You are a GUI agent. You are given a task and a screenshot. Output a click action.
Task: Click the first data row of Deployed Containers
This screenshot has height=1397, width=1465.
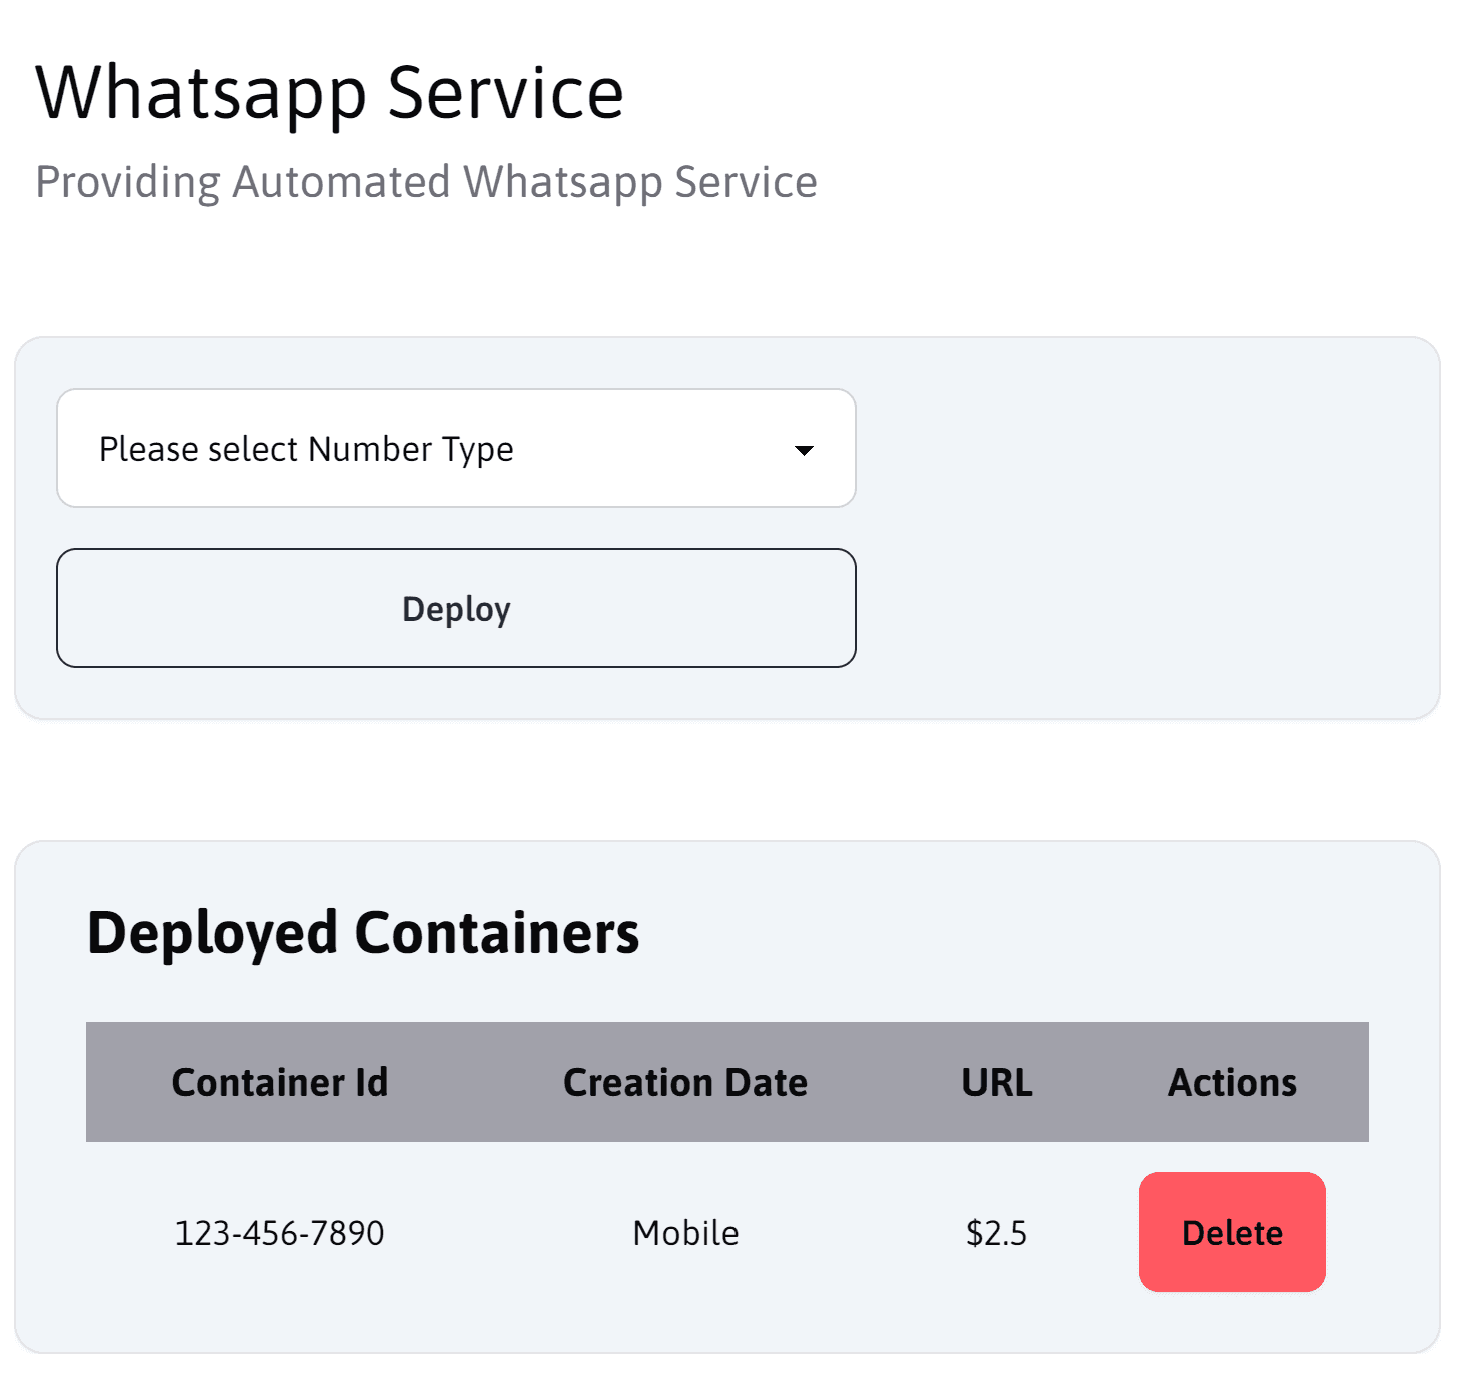727,1232
